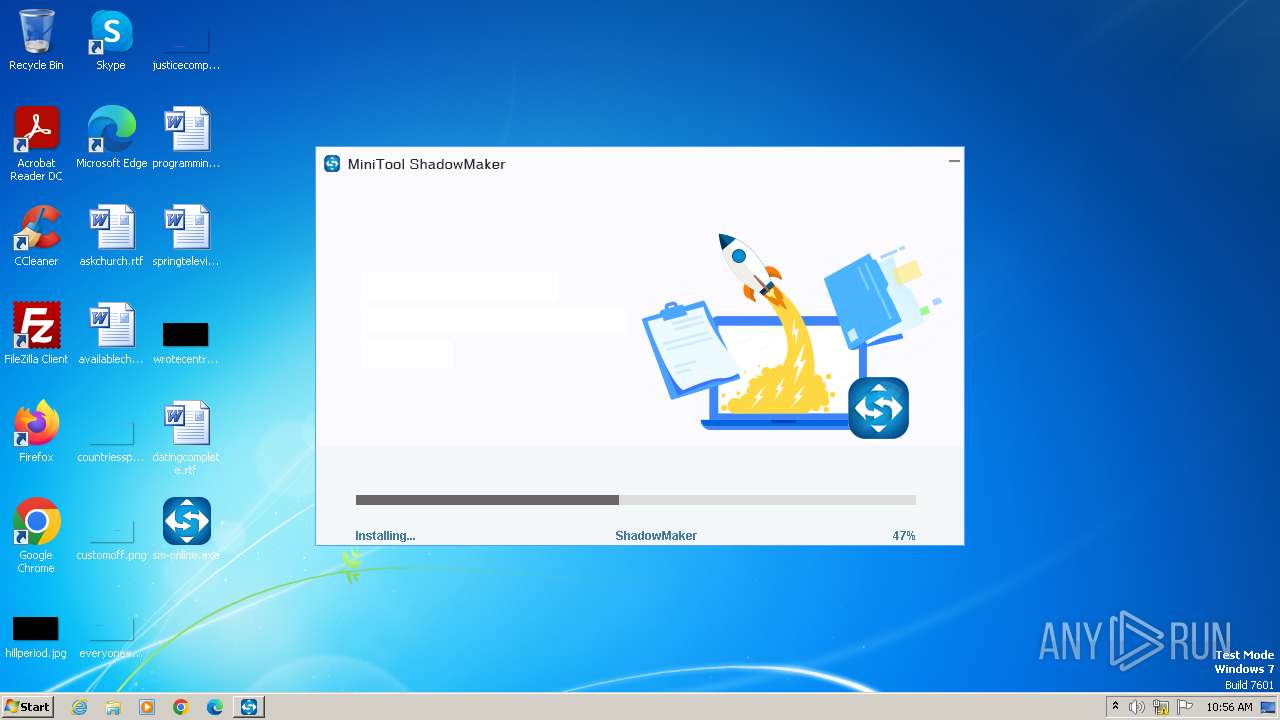
Task: Click the 10:56 AM taskbar clock
Action: (x=1229, y=707)
